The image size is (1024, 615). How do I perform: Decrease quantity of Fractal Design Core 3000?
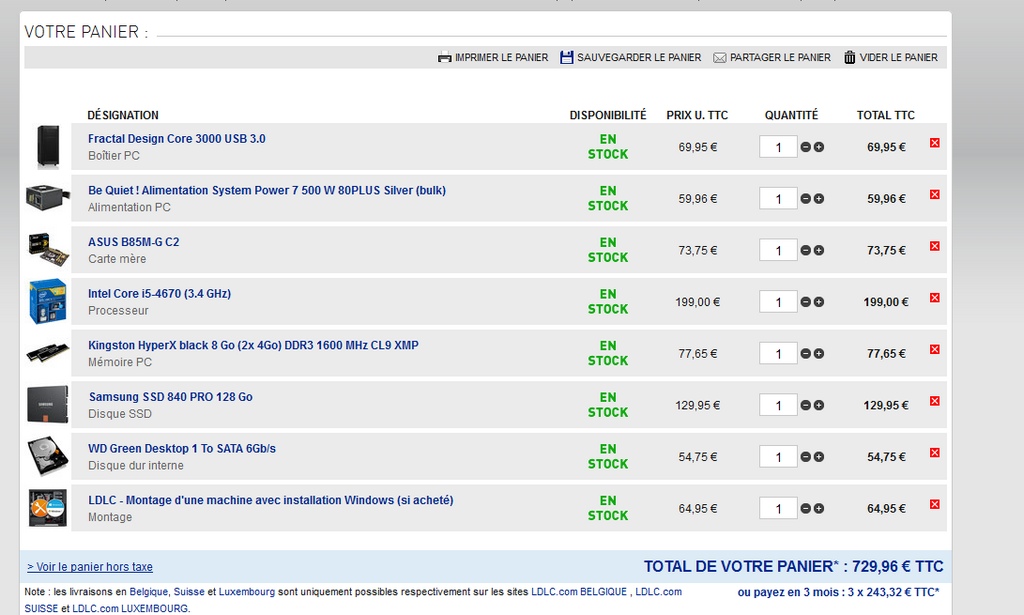point(806,147)
